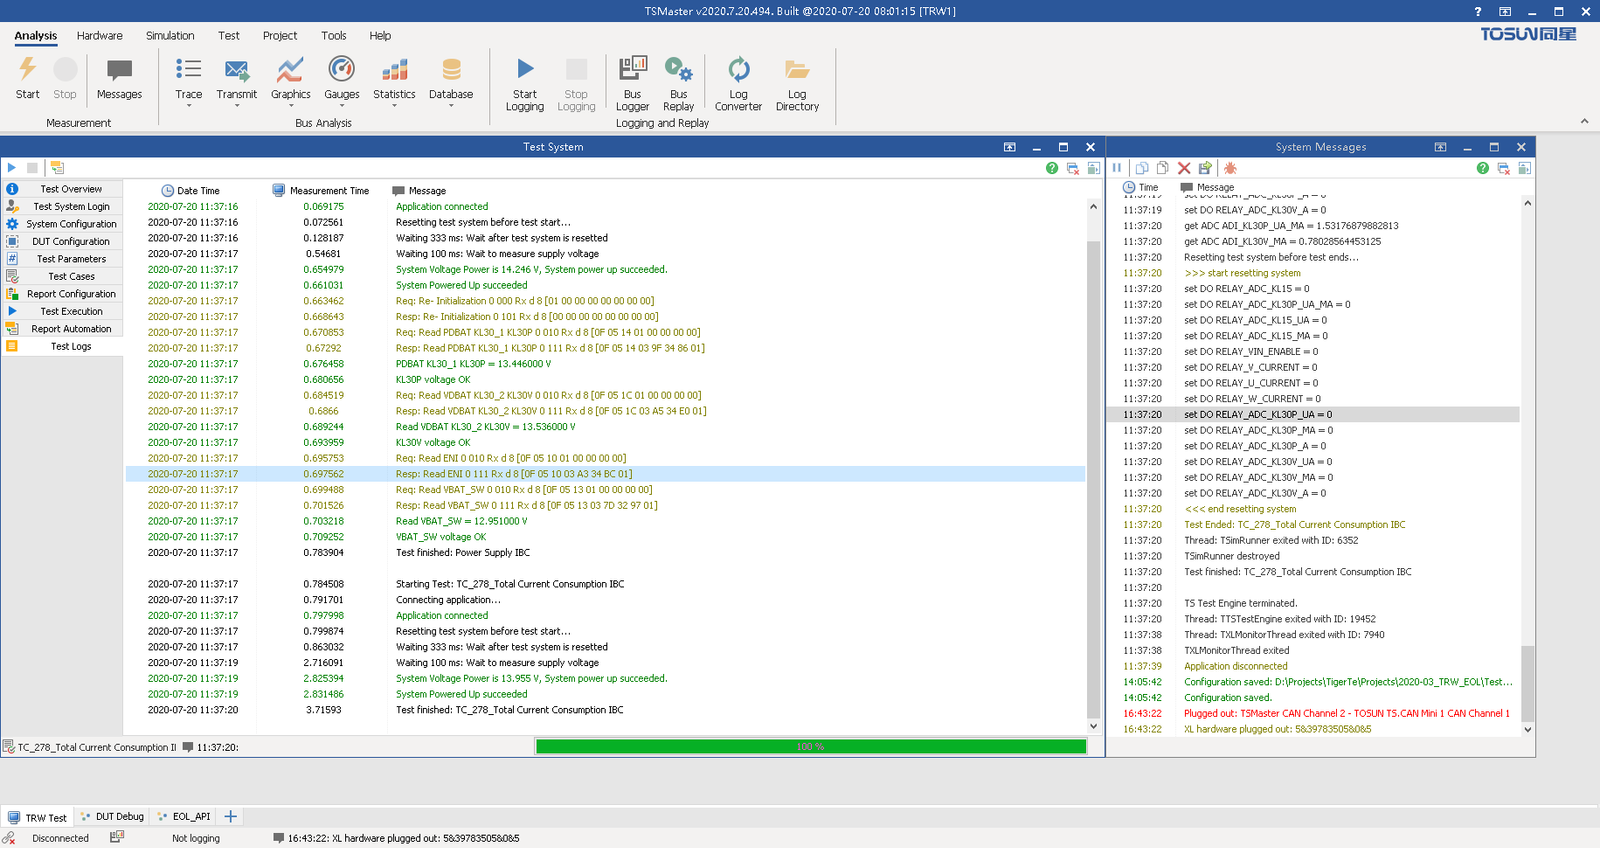Click the orange bug debug icon
1600x848 pixels.
(x=1230, y=168)
